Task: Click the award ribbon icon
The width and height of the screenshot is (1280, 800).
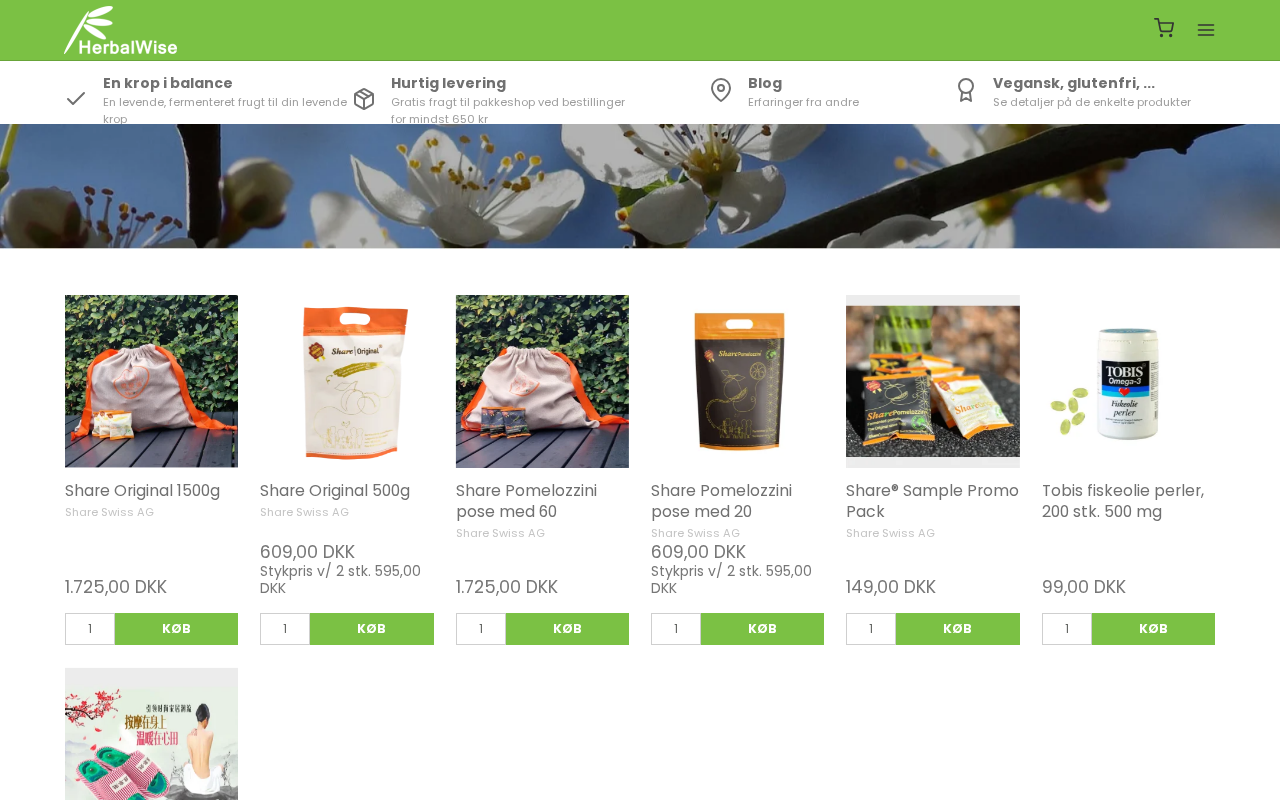Action: [966, 90]
